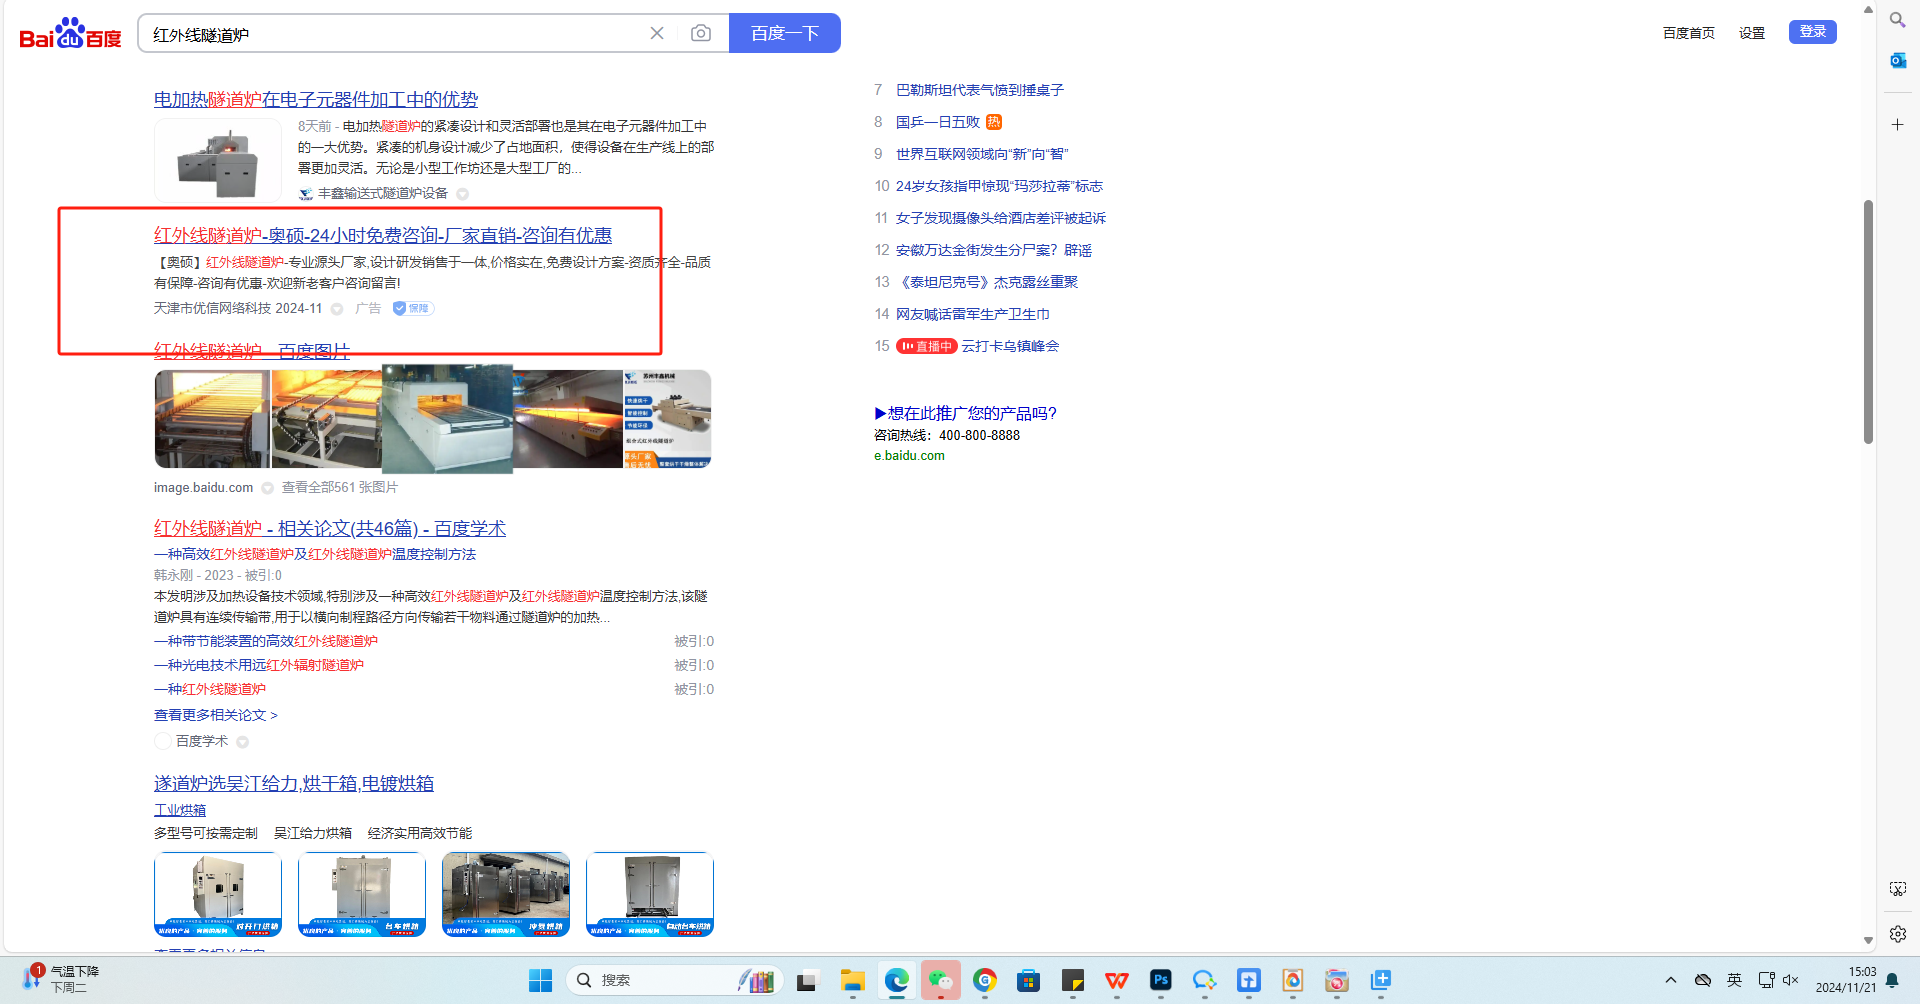Open the Edge sidebar search icon
Screen dimensions: 1920x1004
tap(1897, 19)
